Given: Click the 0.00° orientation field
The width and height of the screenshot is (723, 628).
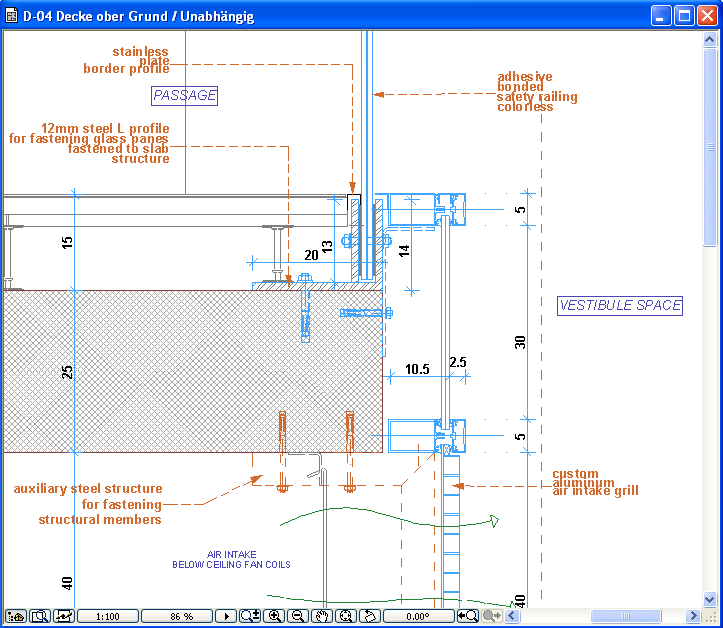Looking at the screenshot, I should (419, 616).
